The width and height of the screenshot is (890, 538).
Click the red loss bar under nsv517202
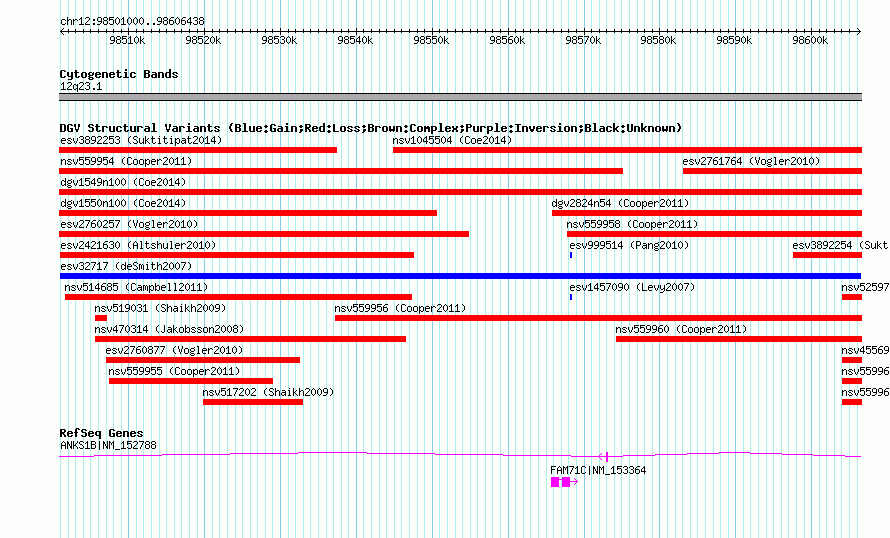point(253,402)
